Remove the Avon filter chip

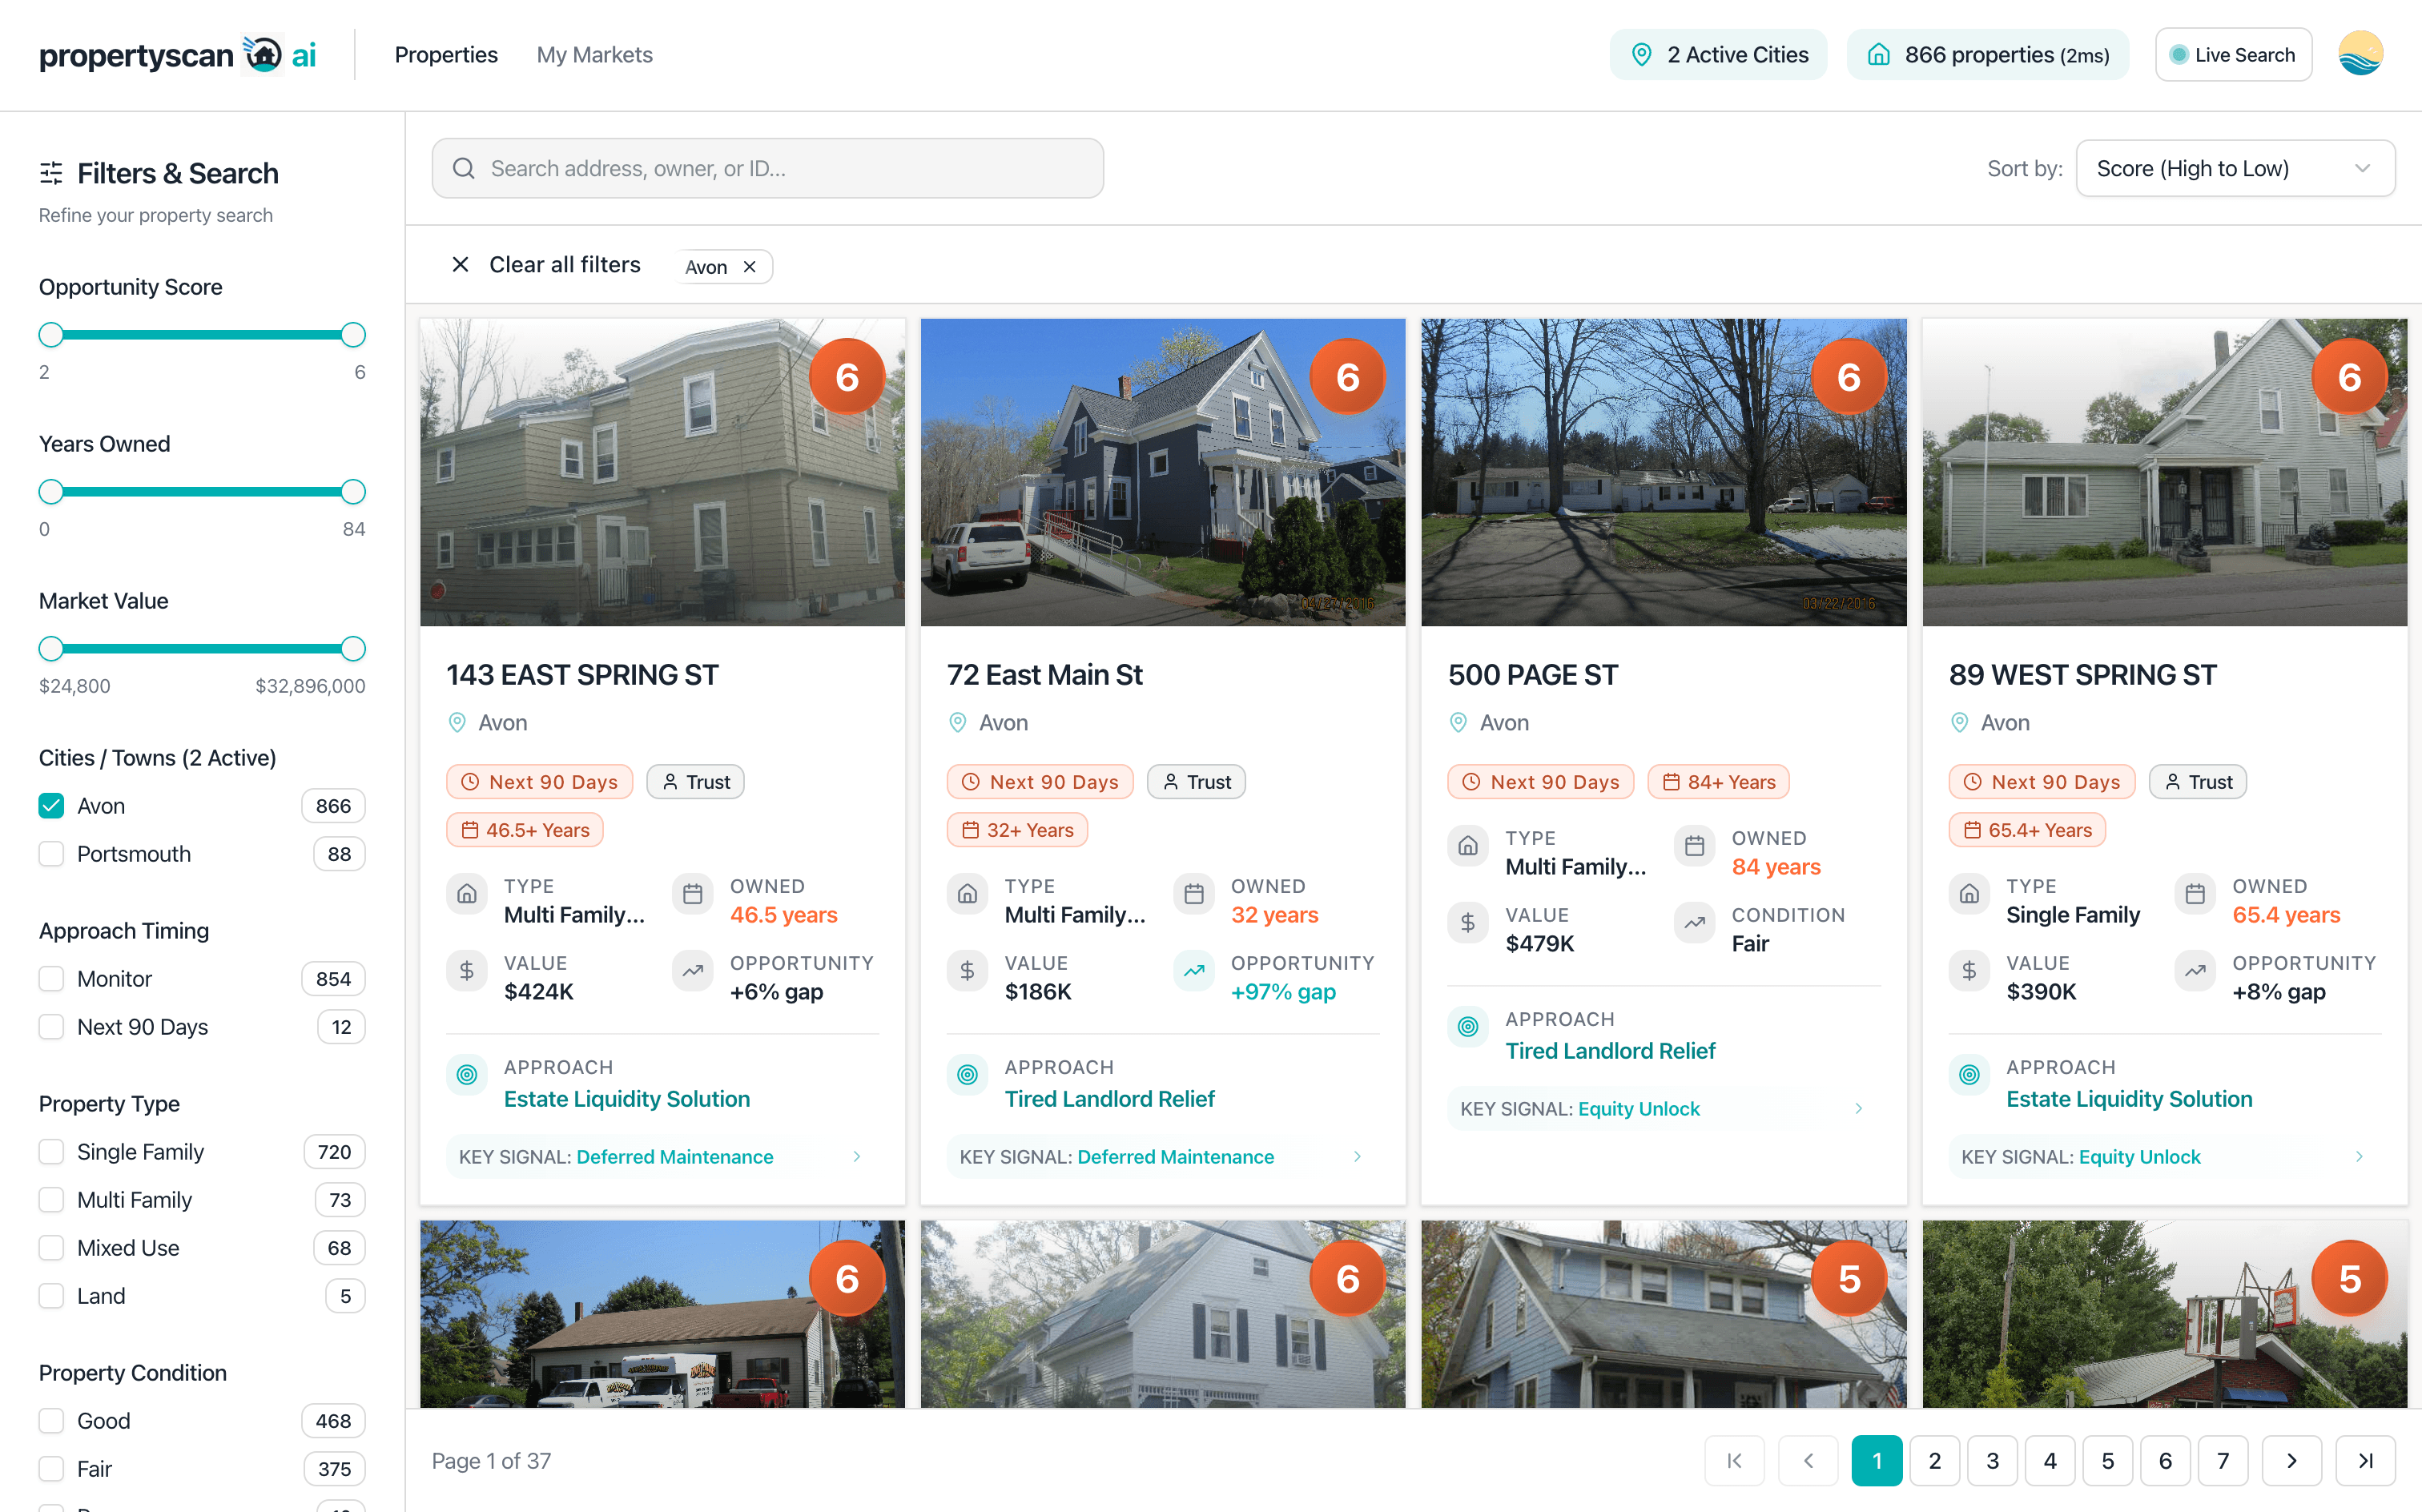point(749,267)
